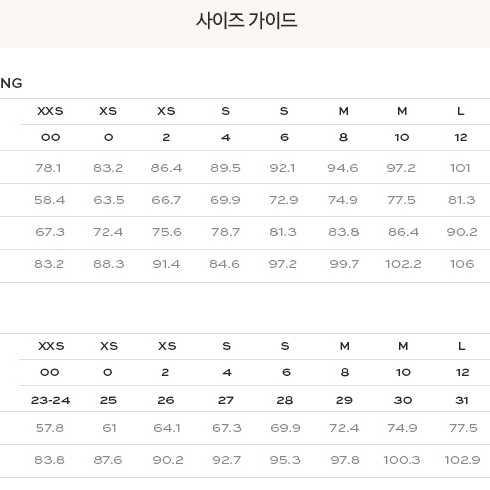Select the 102.9 value cell
Image resolution: width=490 pixels, height=490 pixels.
pos(462,460)
